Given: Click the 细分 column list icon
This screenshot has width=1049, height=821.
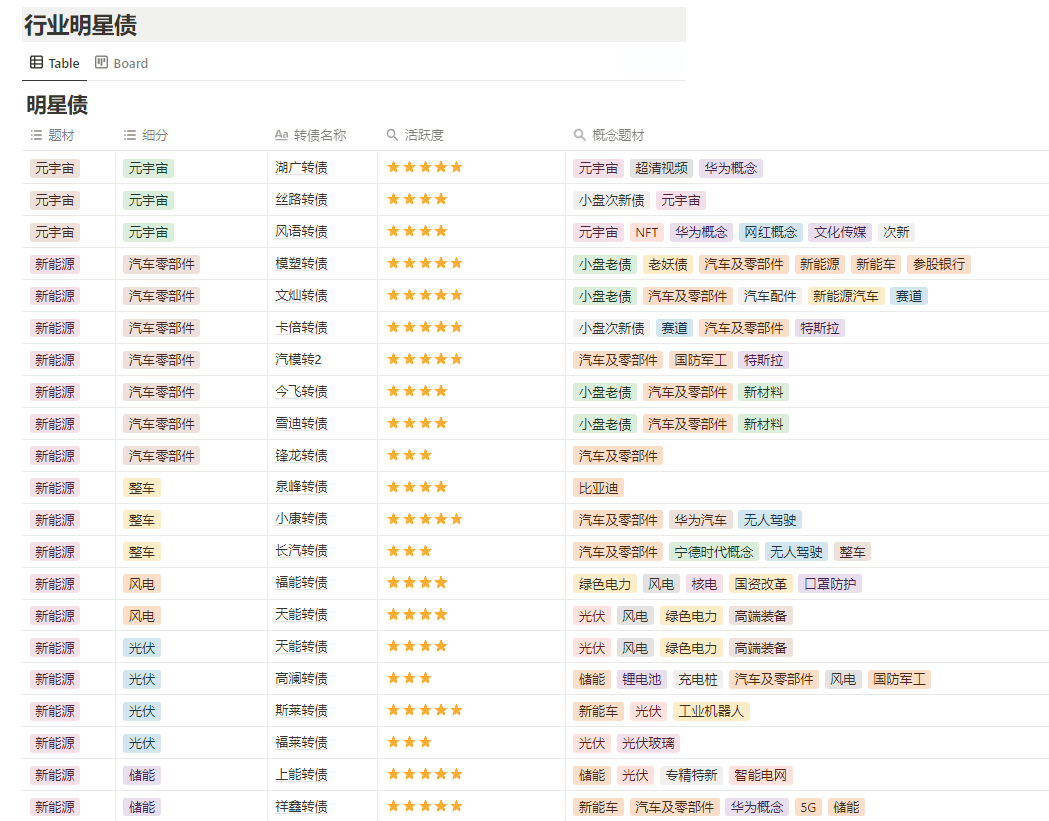Looking at the screenshot, I should pyautogui.click(x=130, y=135).
